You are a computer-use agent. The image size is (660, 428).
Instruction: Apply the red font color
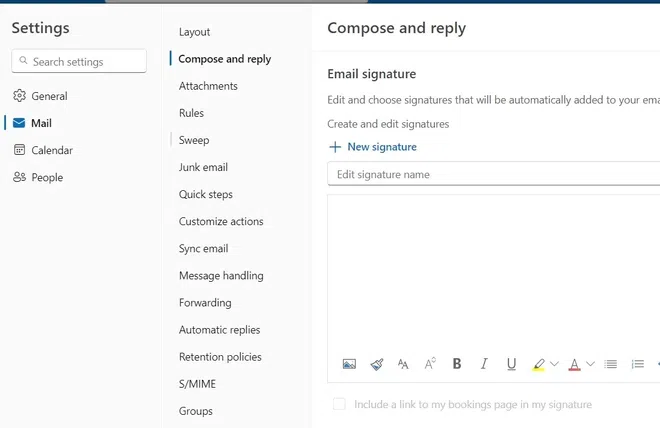574,364
